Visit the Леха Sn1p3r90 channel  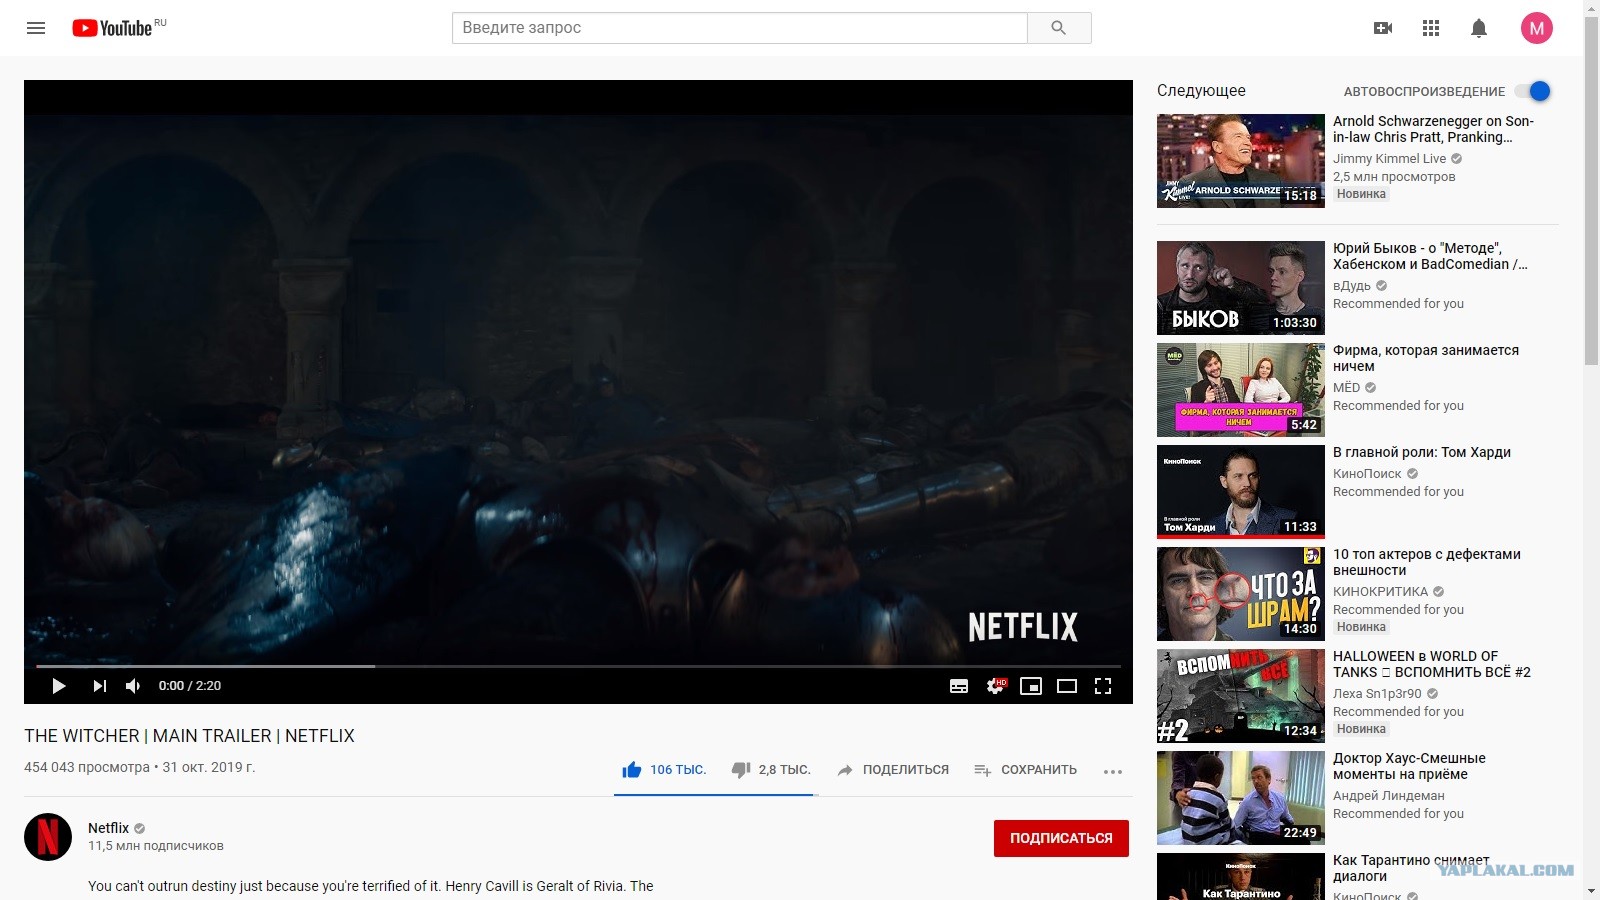pyautogui.click(x=1377, y=694)
